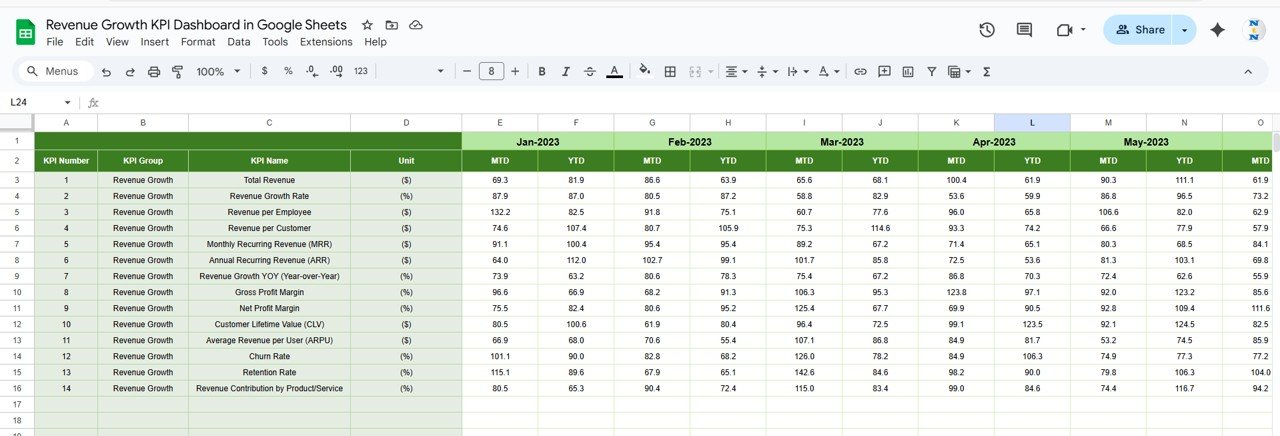Collapse the toolbar with chevron up
This screenshot has width=1280, height=436.
1248,72
